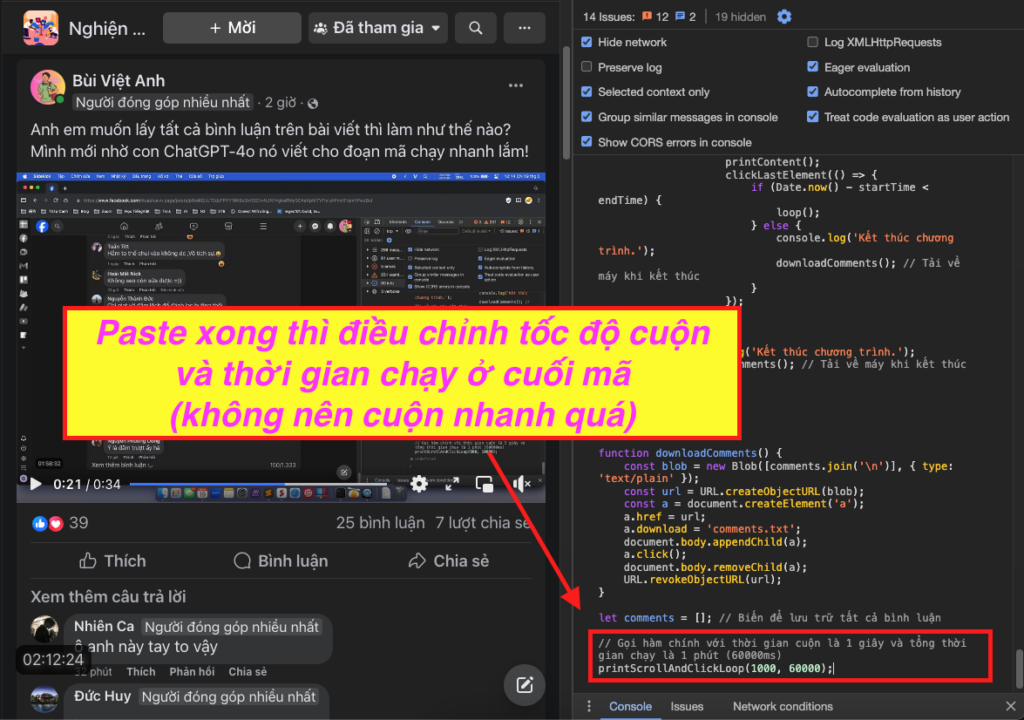Screen dimensions: 1024x720
Task: Open the Network conditions tab
Action: 782,706
